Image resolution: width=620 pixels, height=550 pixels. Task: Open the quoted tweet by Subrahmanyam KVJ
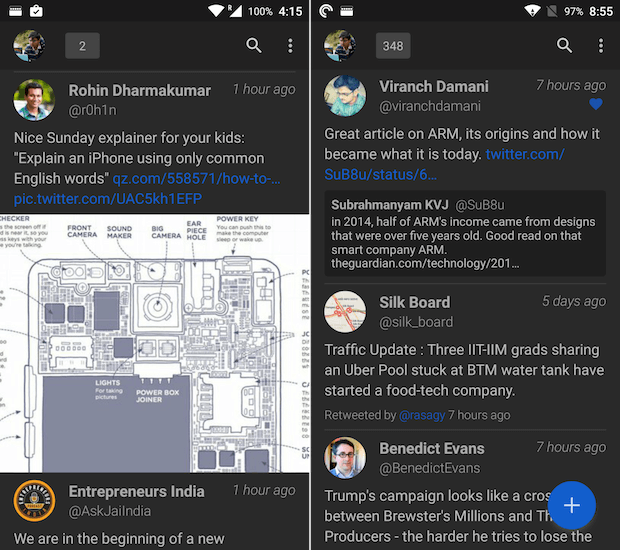coord(465,234)
